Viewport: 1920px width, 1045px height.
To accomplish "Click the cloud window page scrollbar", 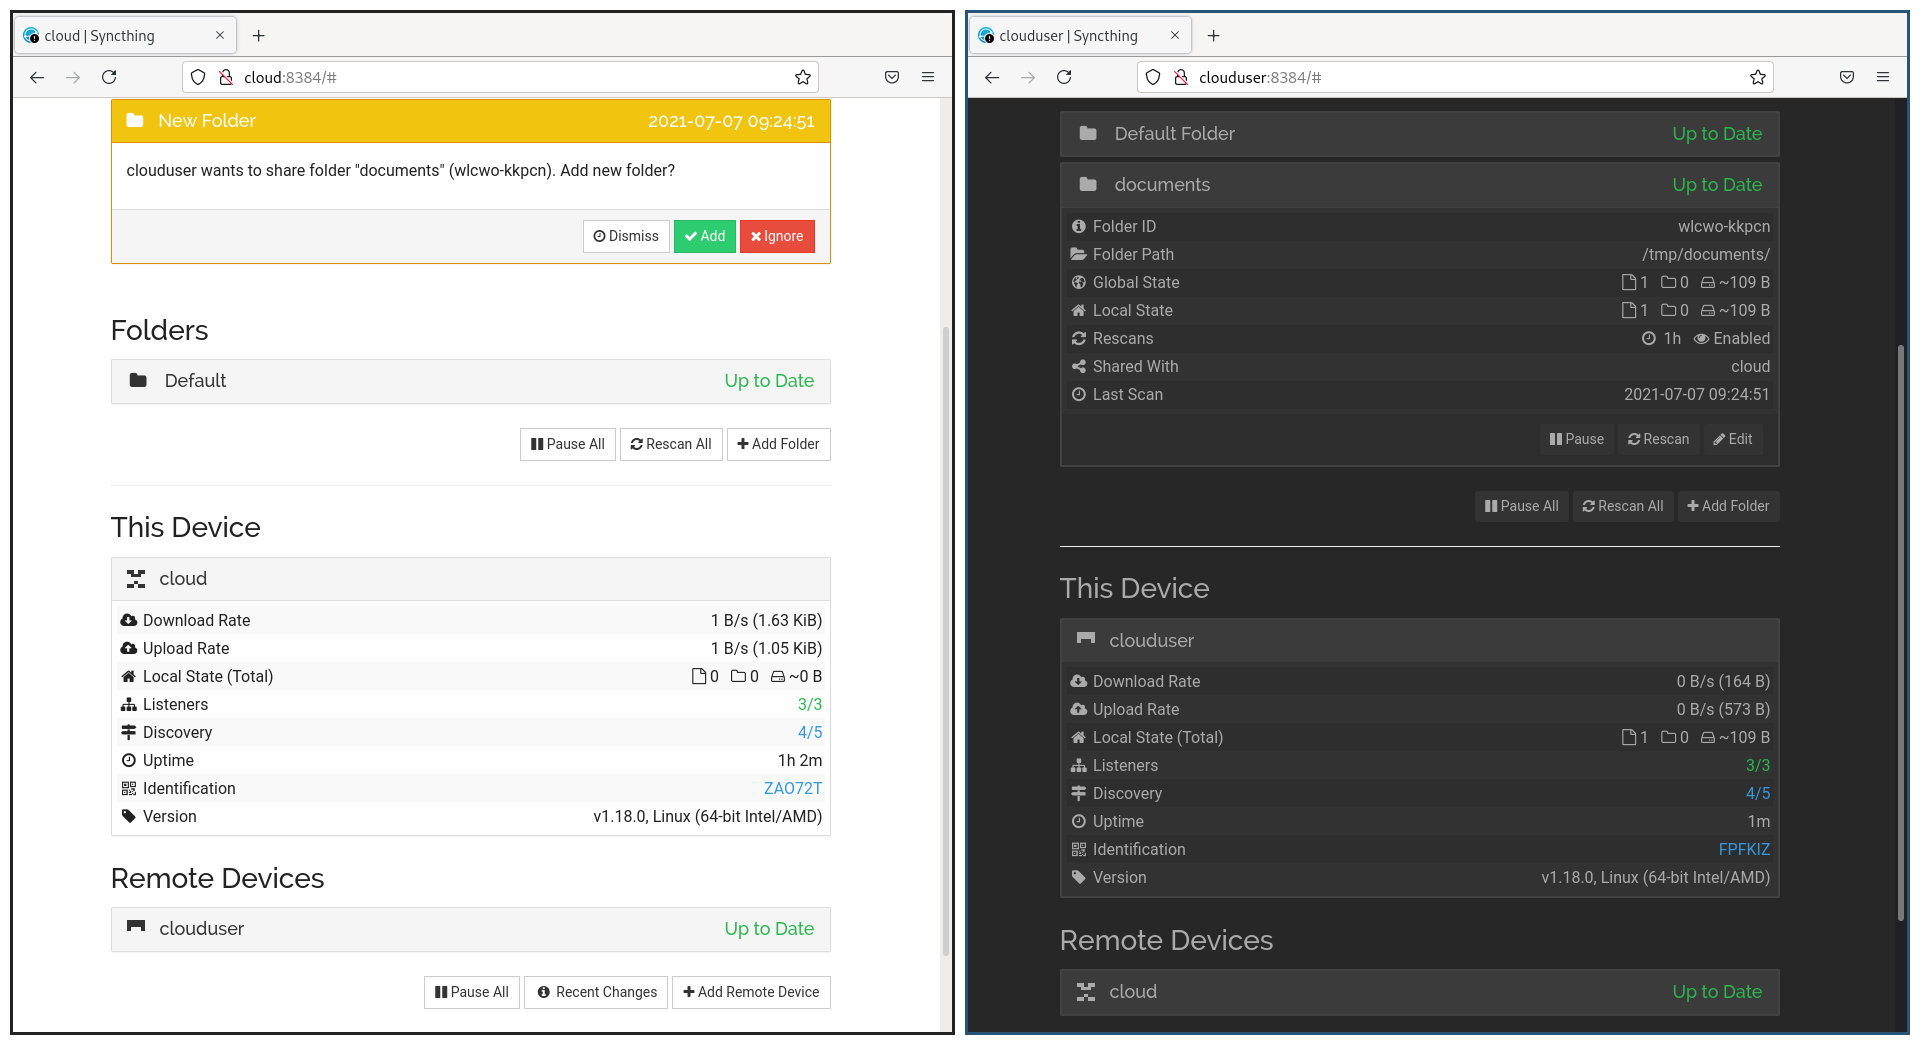I will (946, 640).
